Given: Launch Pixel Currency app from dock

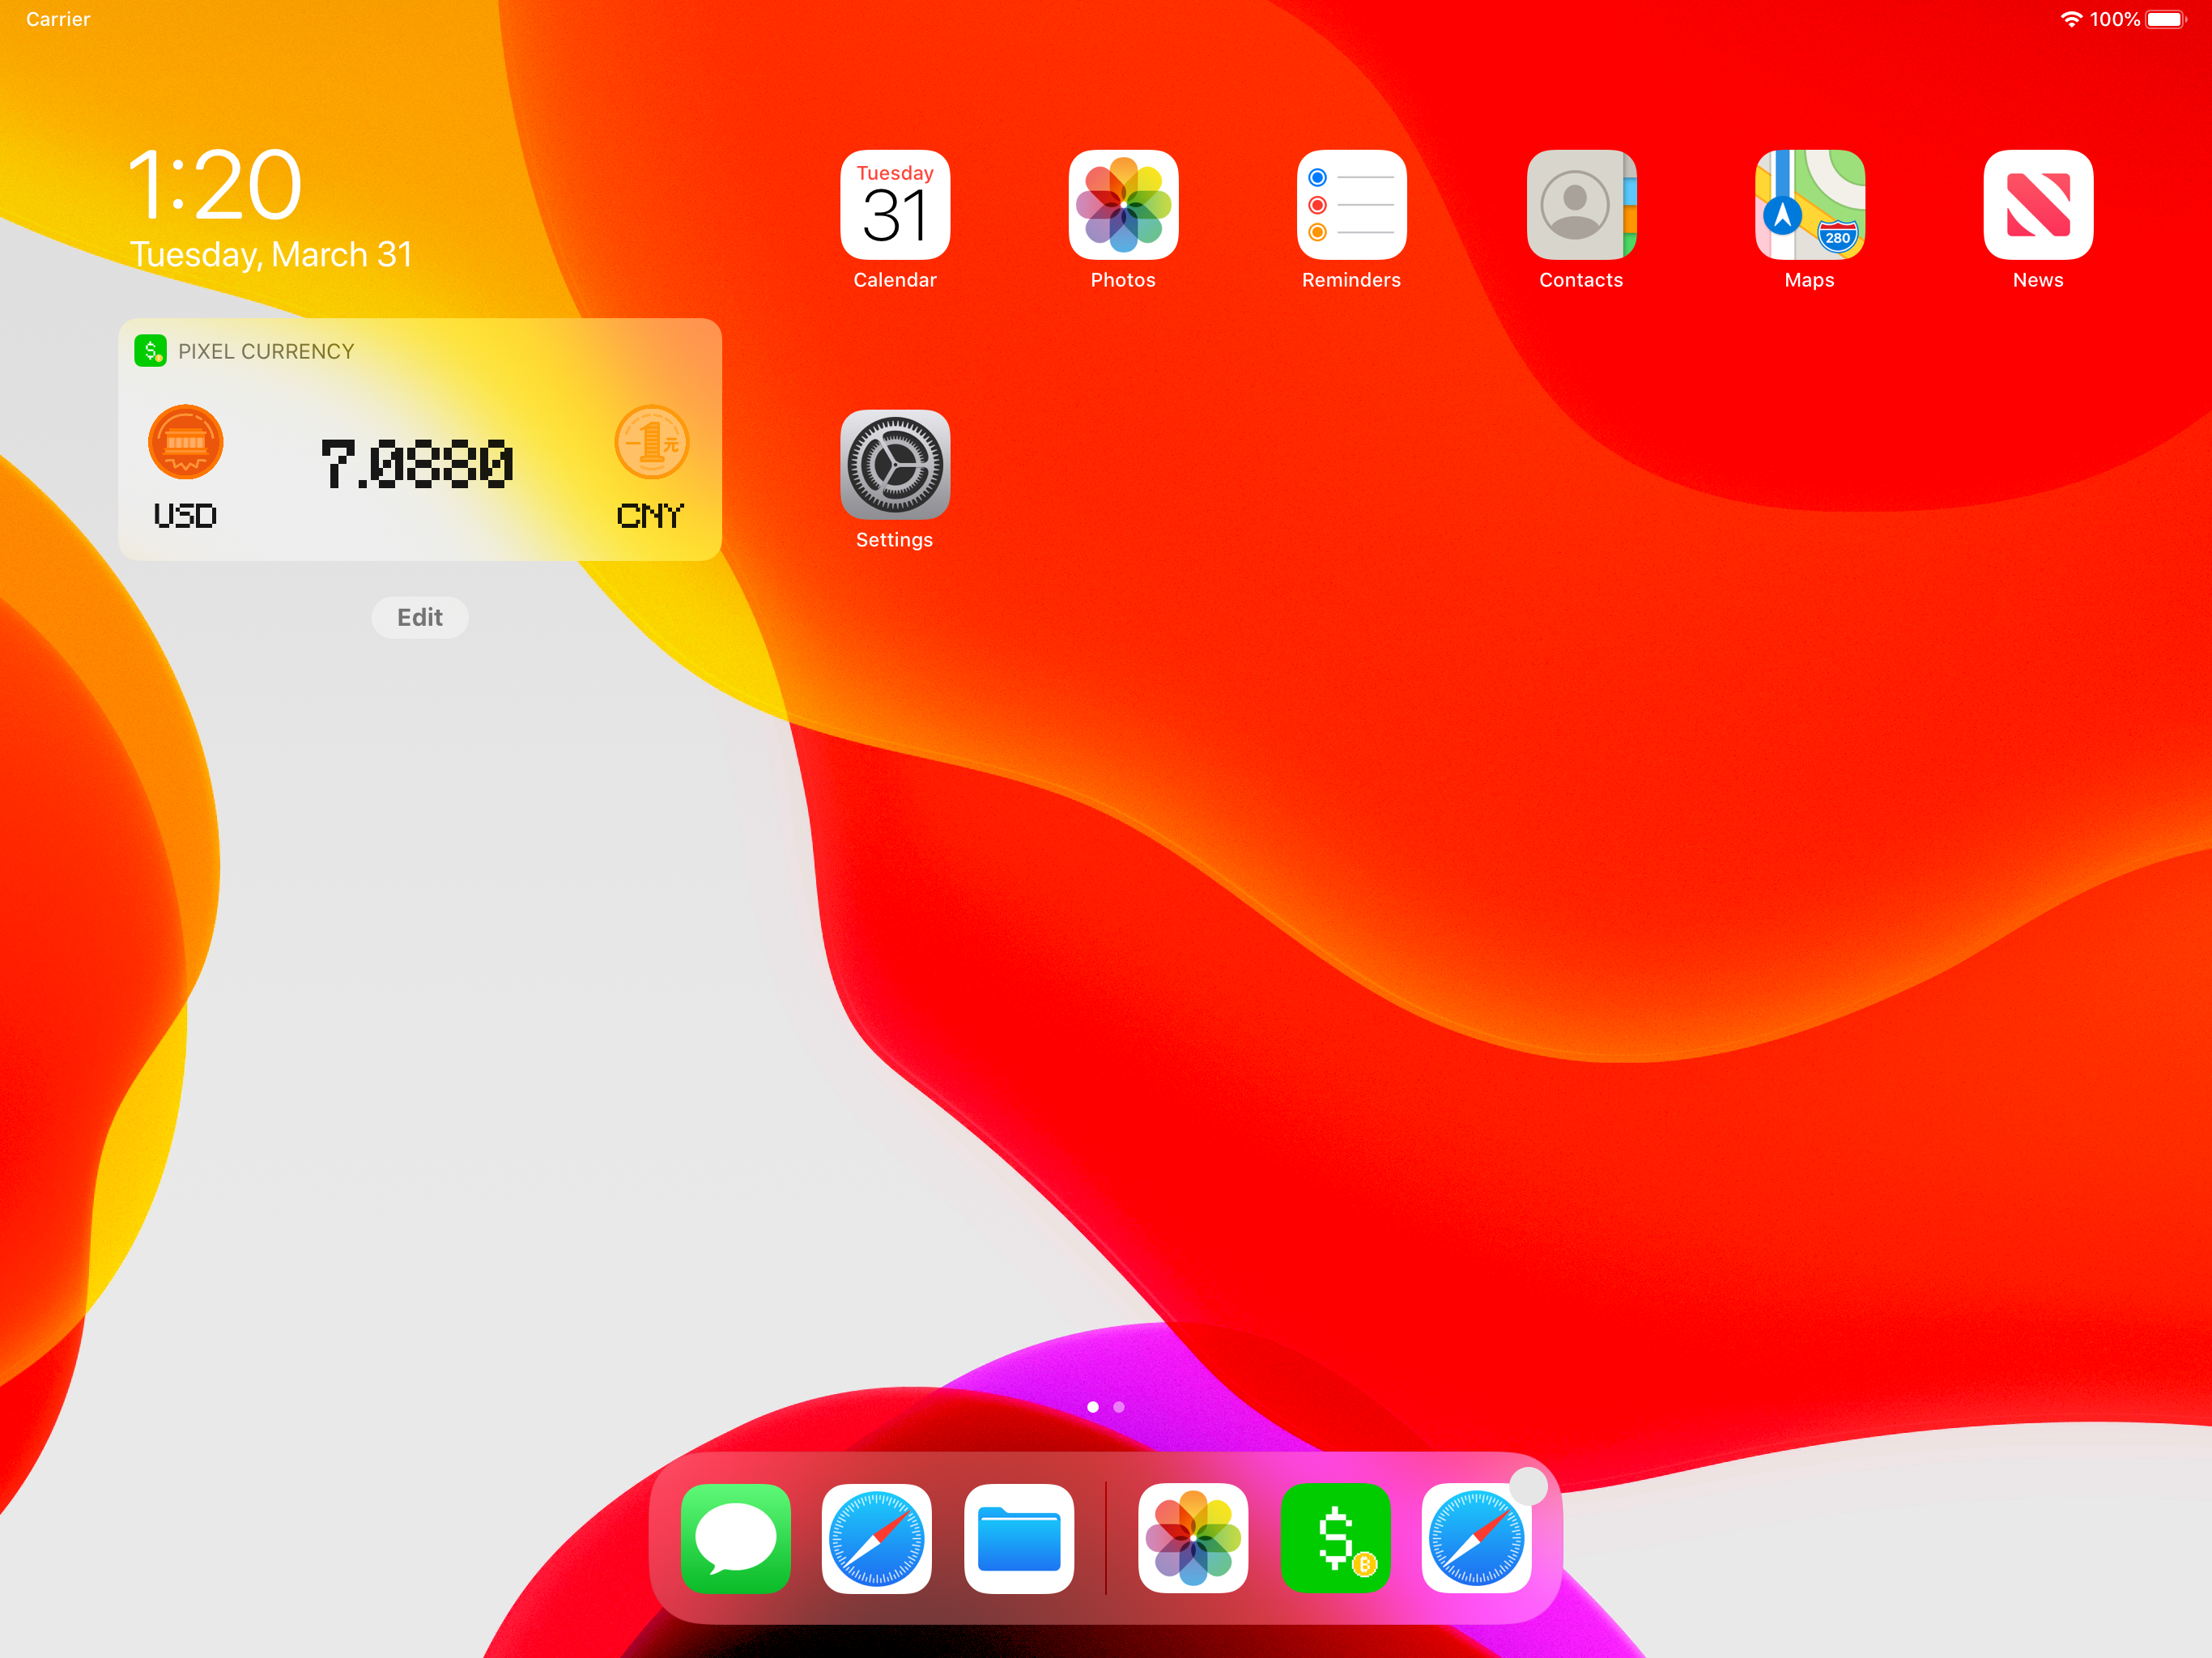Looking at the screenshot, I should pos(1335,1538).
